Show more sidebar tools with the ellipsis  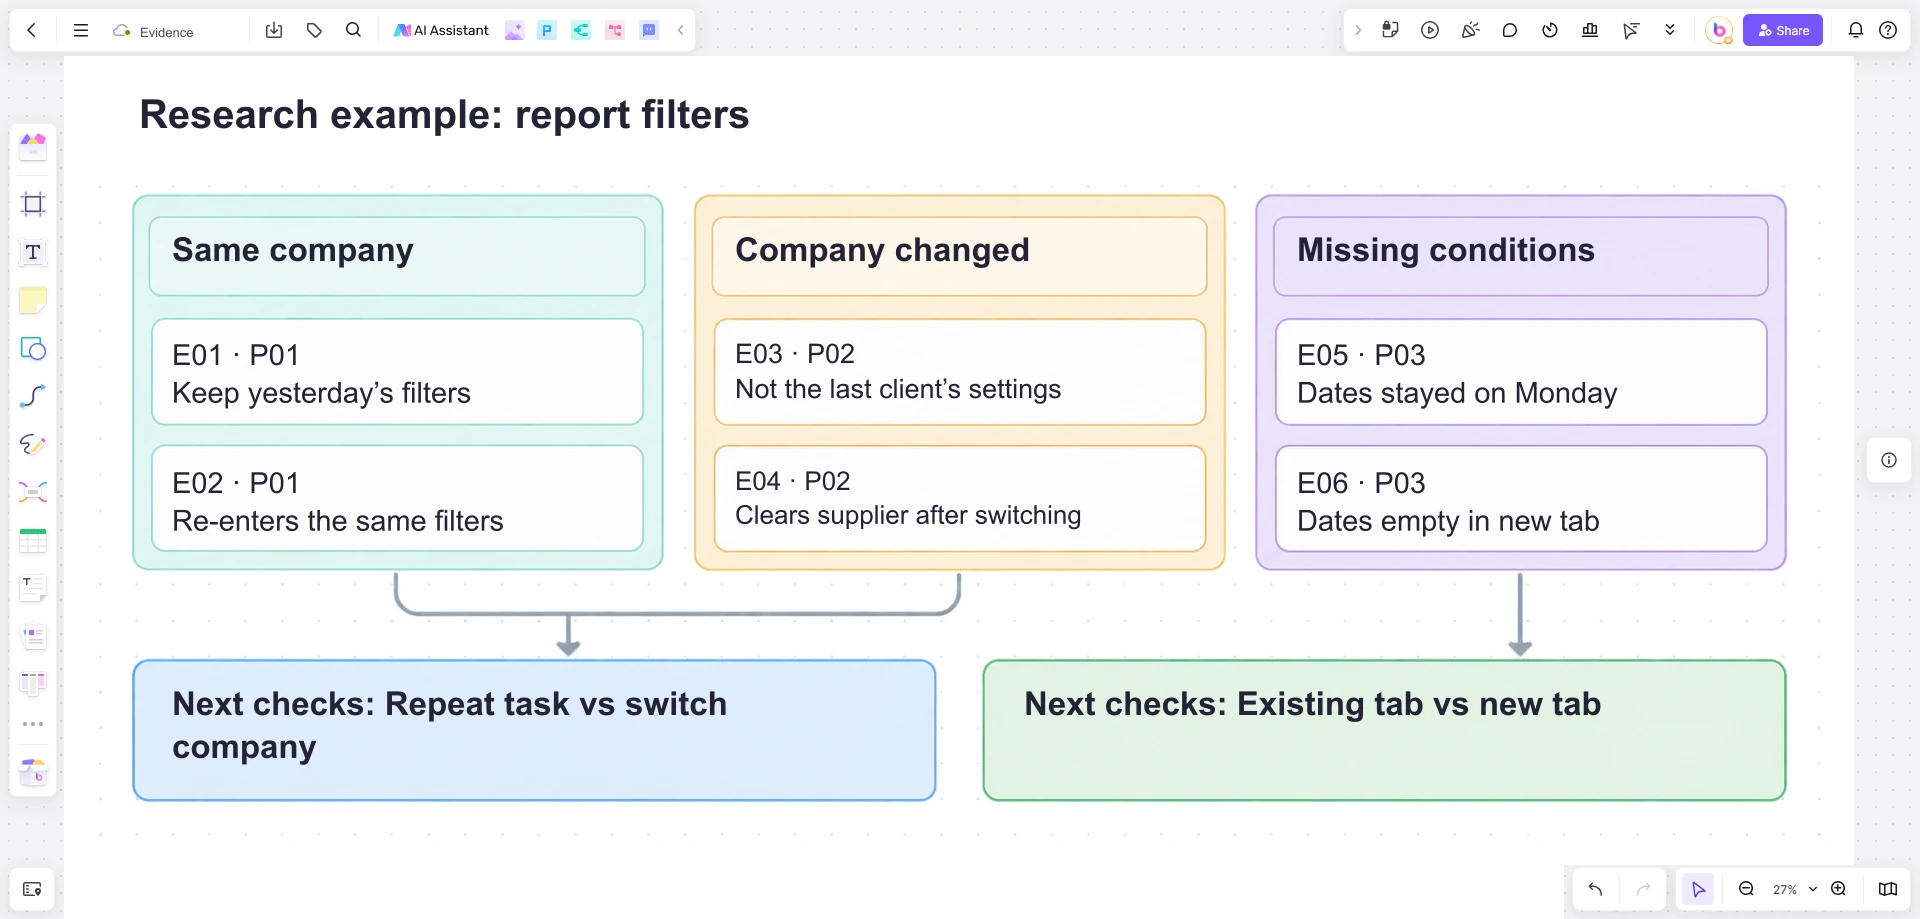33,724
